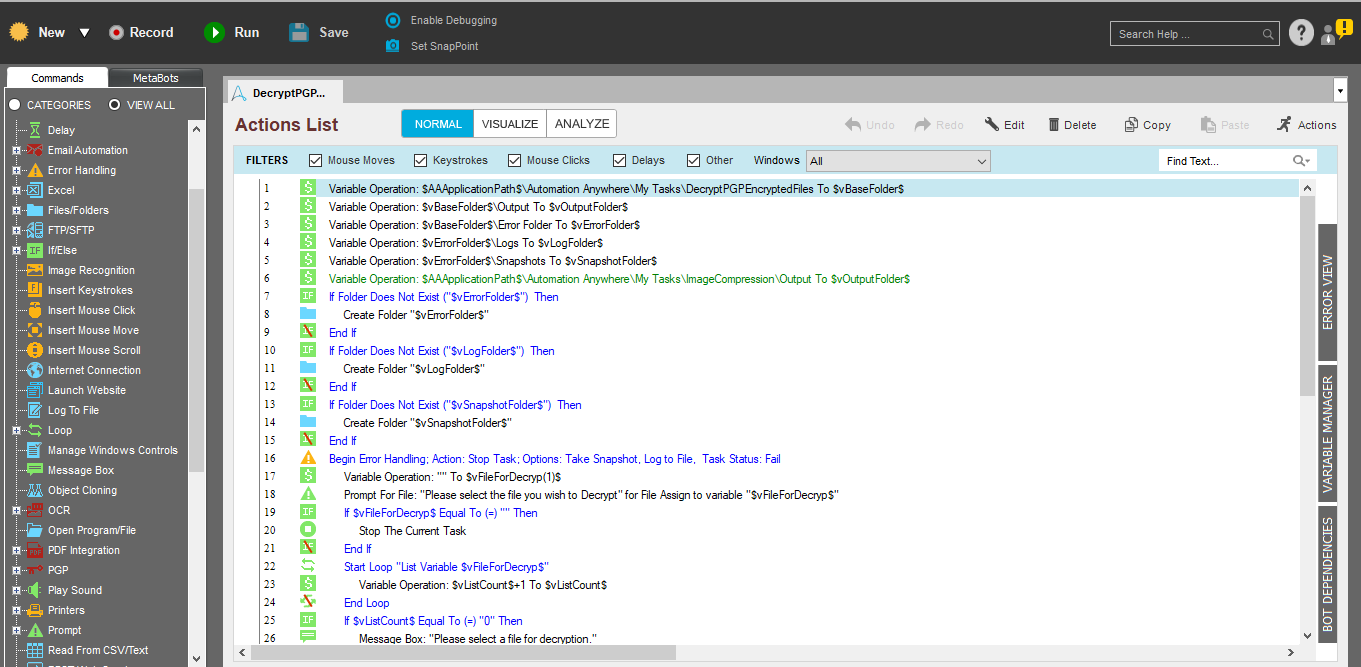Viewport: 1361px width, 667px height.
Task: Switch to the MetaBots tab
Action: pos(155,78)
